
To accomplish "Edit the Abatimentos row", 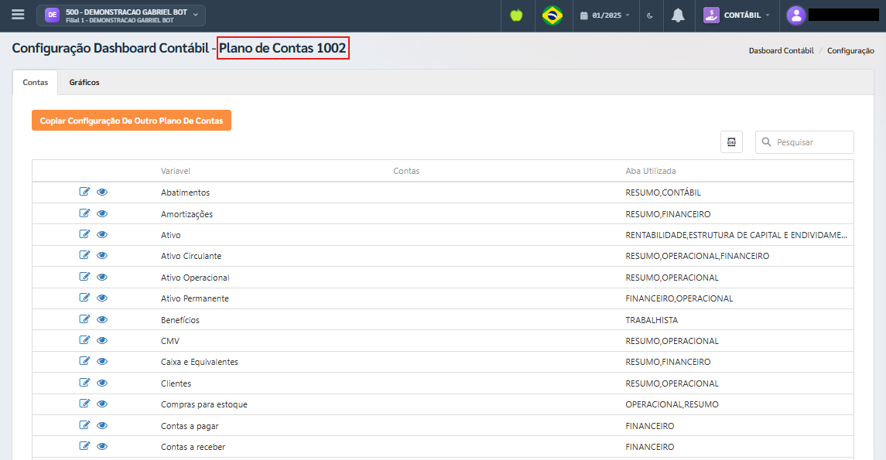I will pyautogui.click(x=84, y=192).
